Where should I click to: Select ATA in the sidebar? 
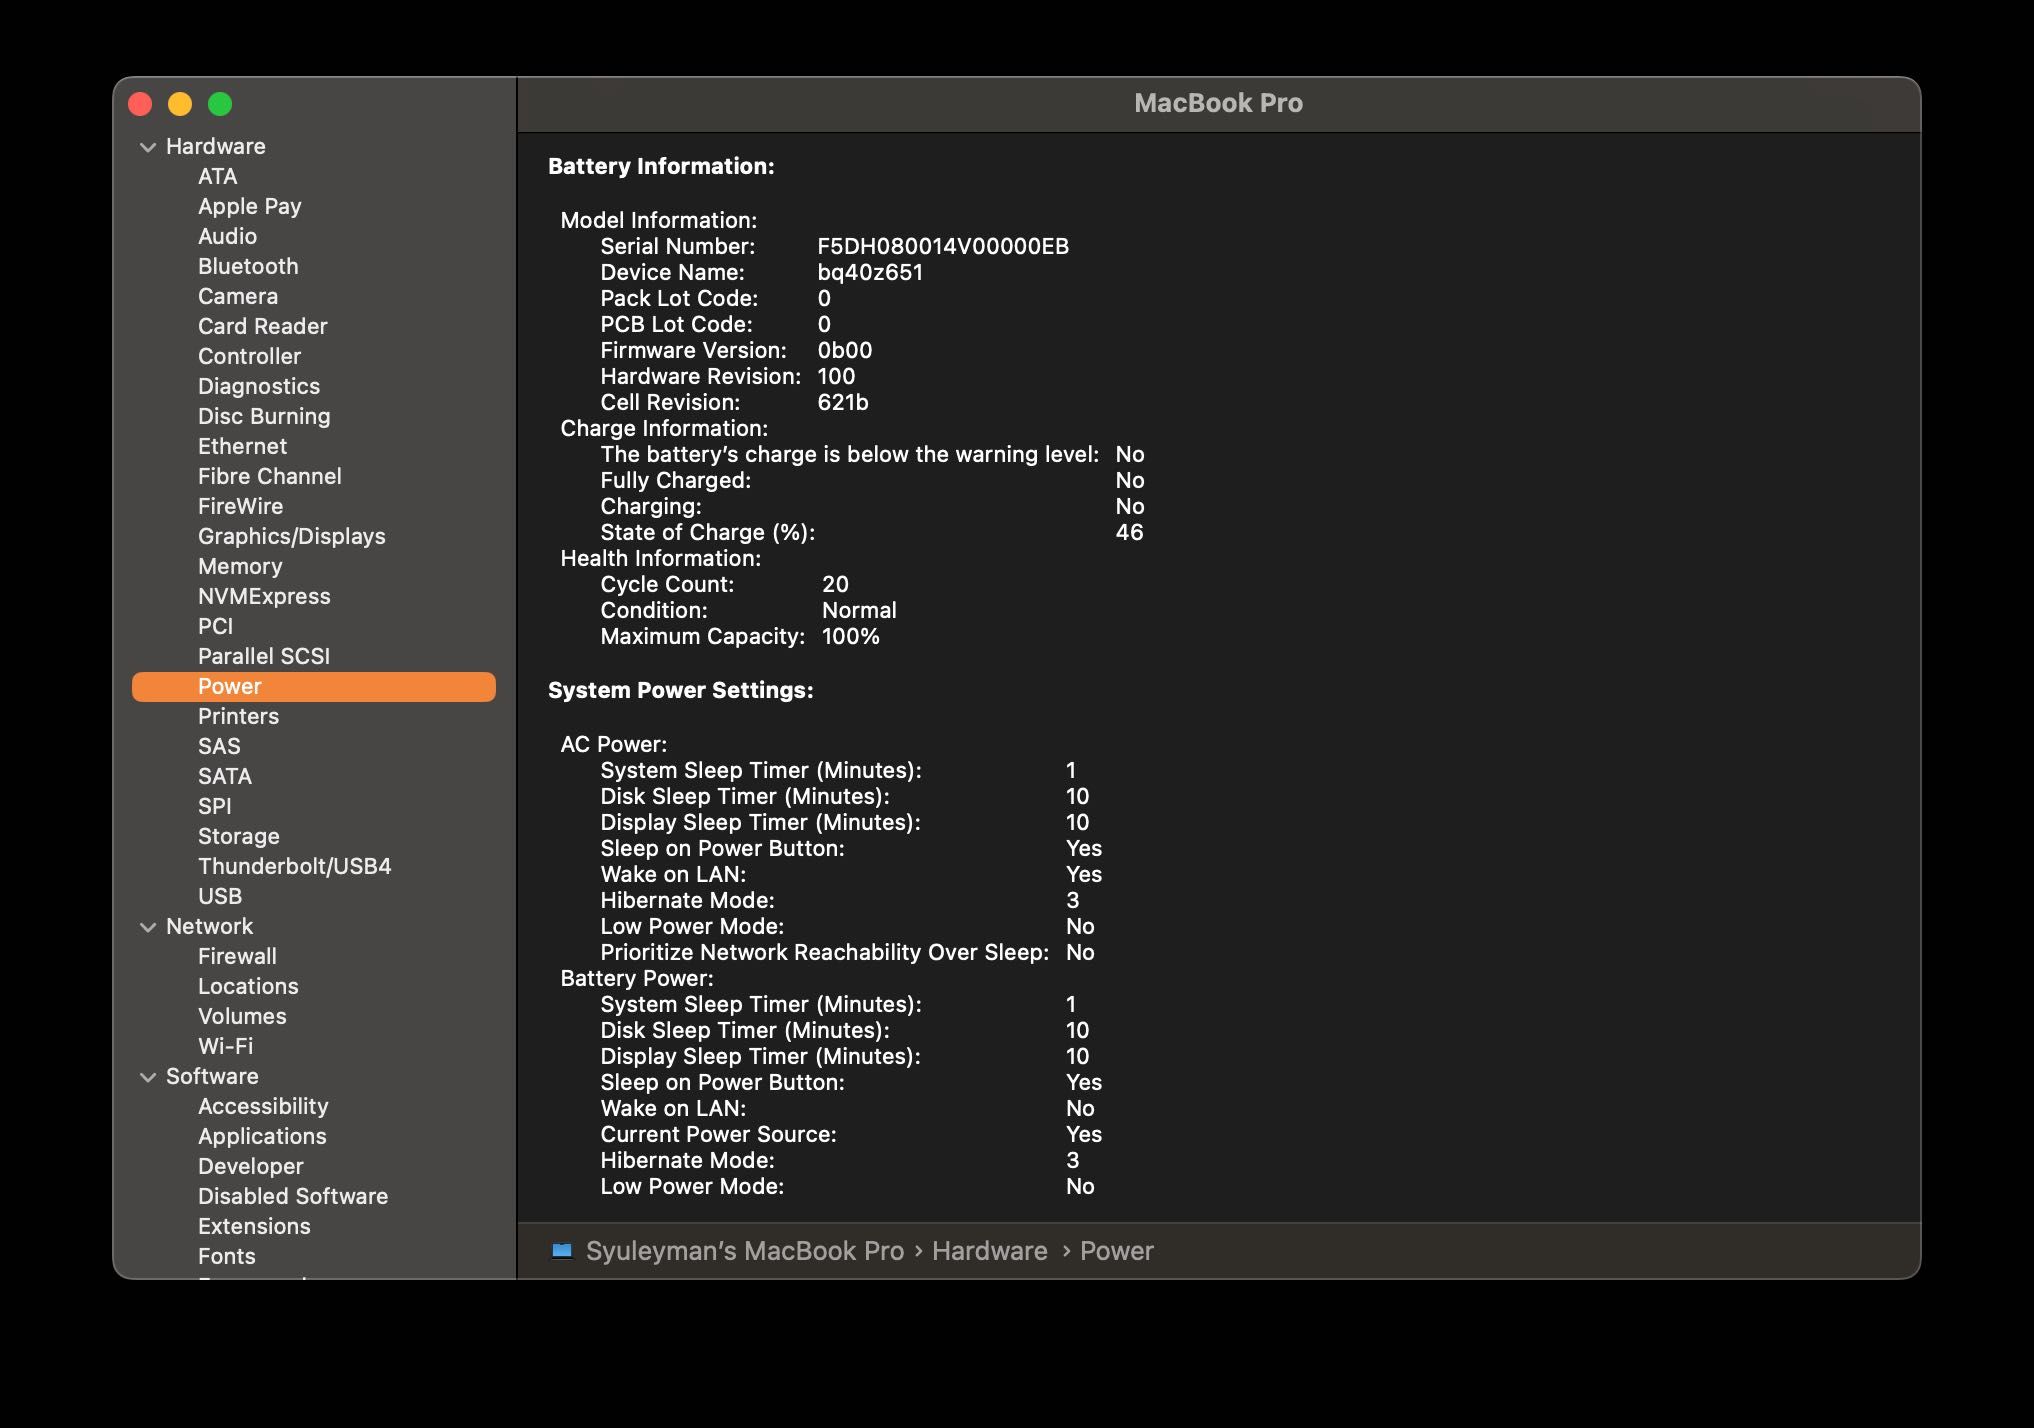[x=217, y=176]
